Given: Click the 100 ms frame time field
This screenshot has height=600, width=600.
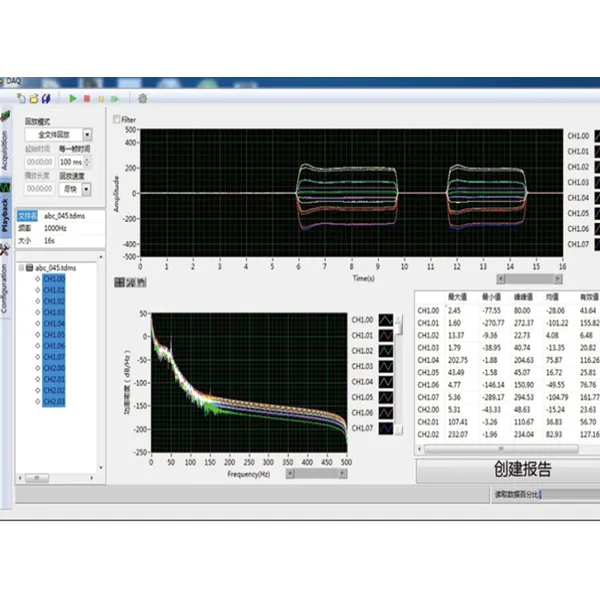Looking at the screenshot, I should point(71,162).
